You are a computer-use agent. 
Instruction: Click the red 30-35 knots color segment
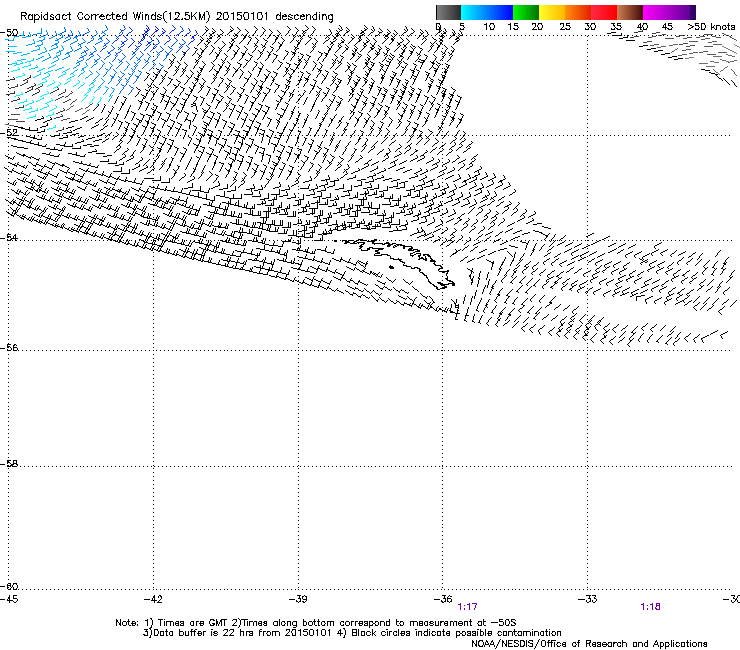tap(604, 12)
